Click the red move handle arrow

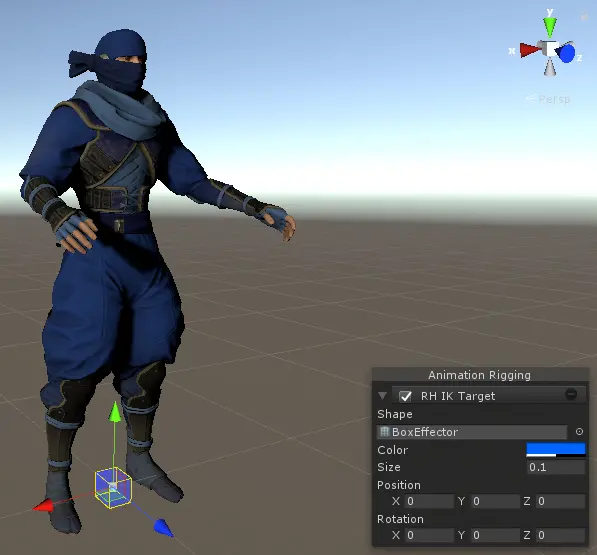43,506
